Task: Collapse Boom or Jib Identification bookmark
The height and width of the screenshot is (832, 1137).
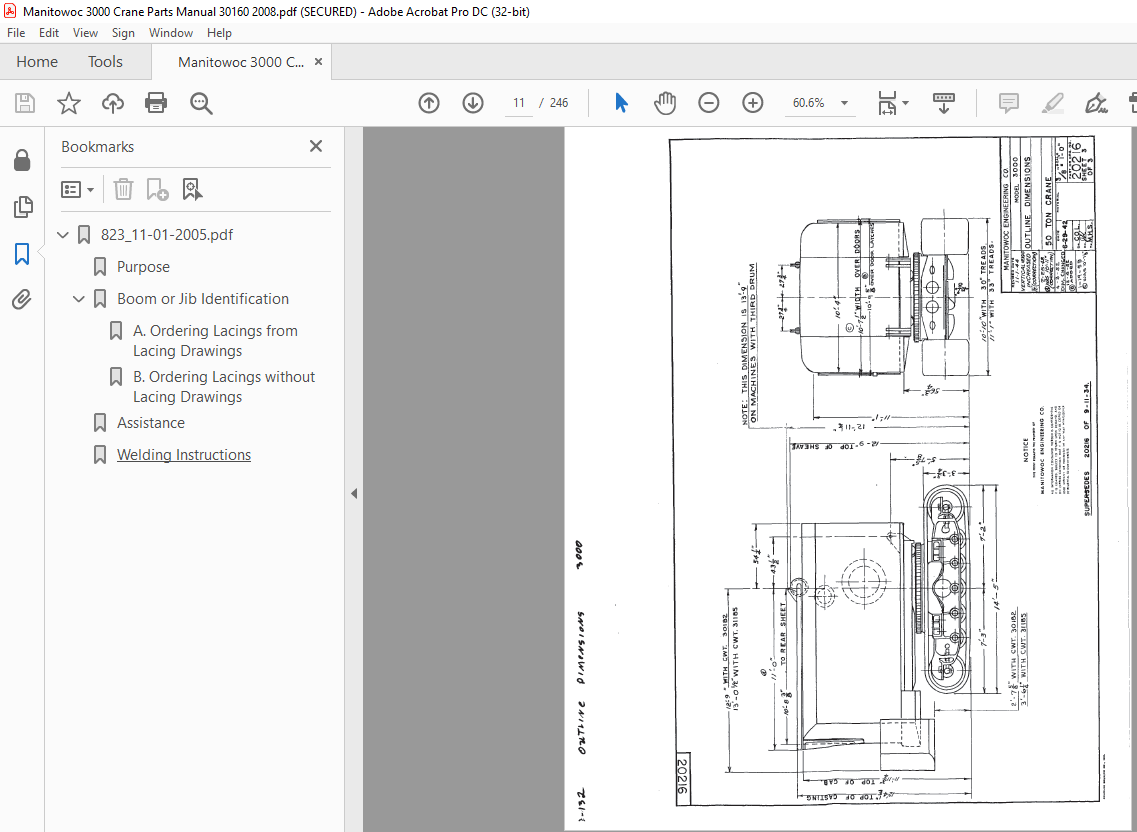Action: tap(79, 299)
